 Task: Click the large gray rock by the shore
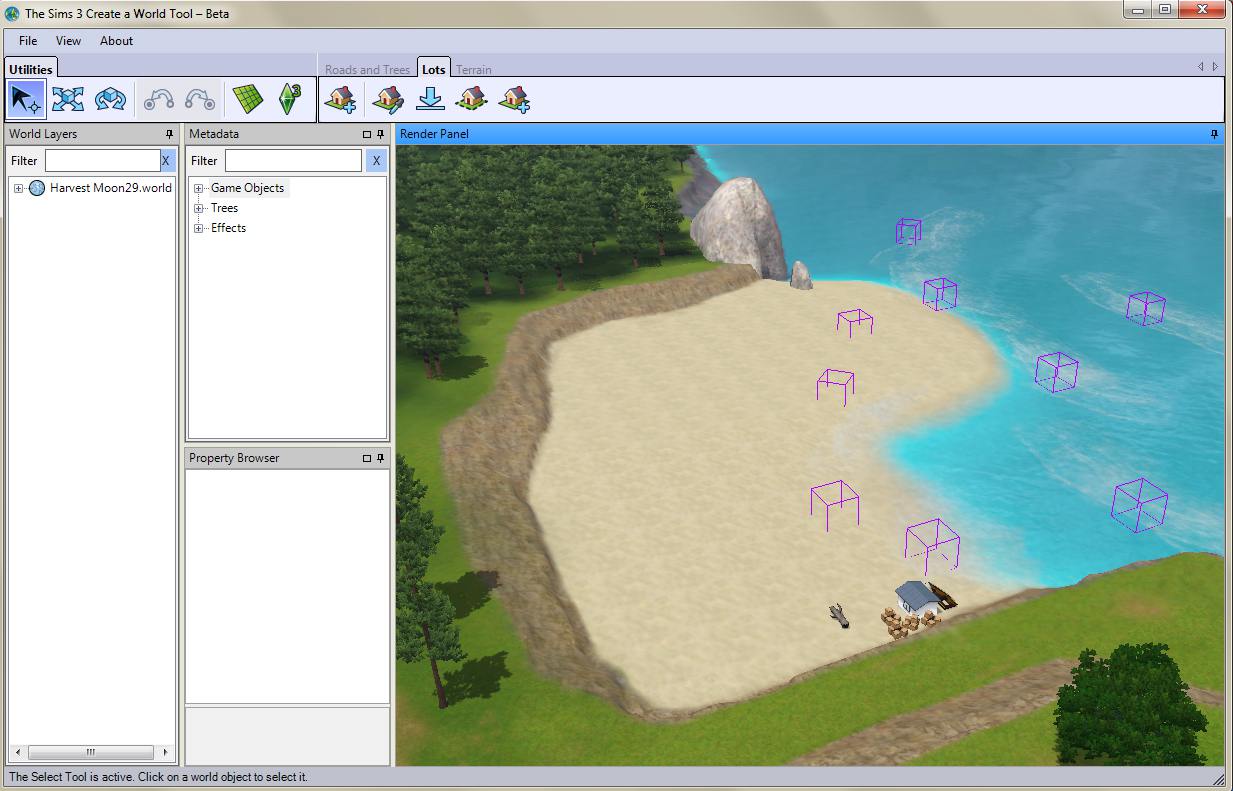click(739, 226)
